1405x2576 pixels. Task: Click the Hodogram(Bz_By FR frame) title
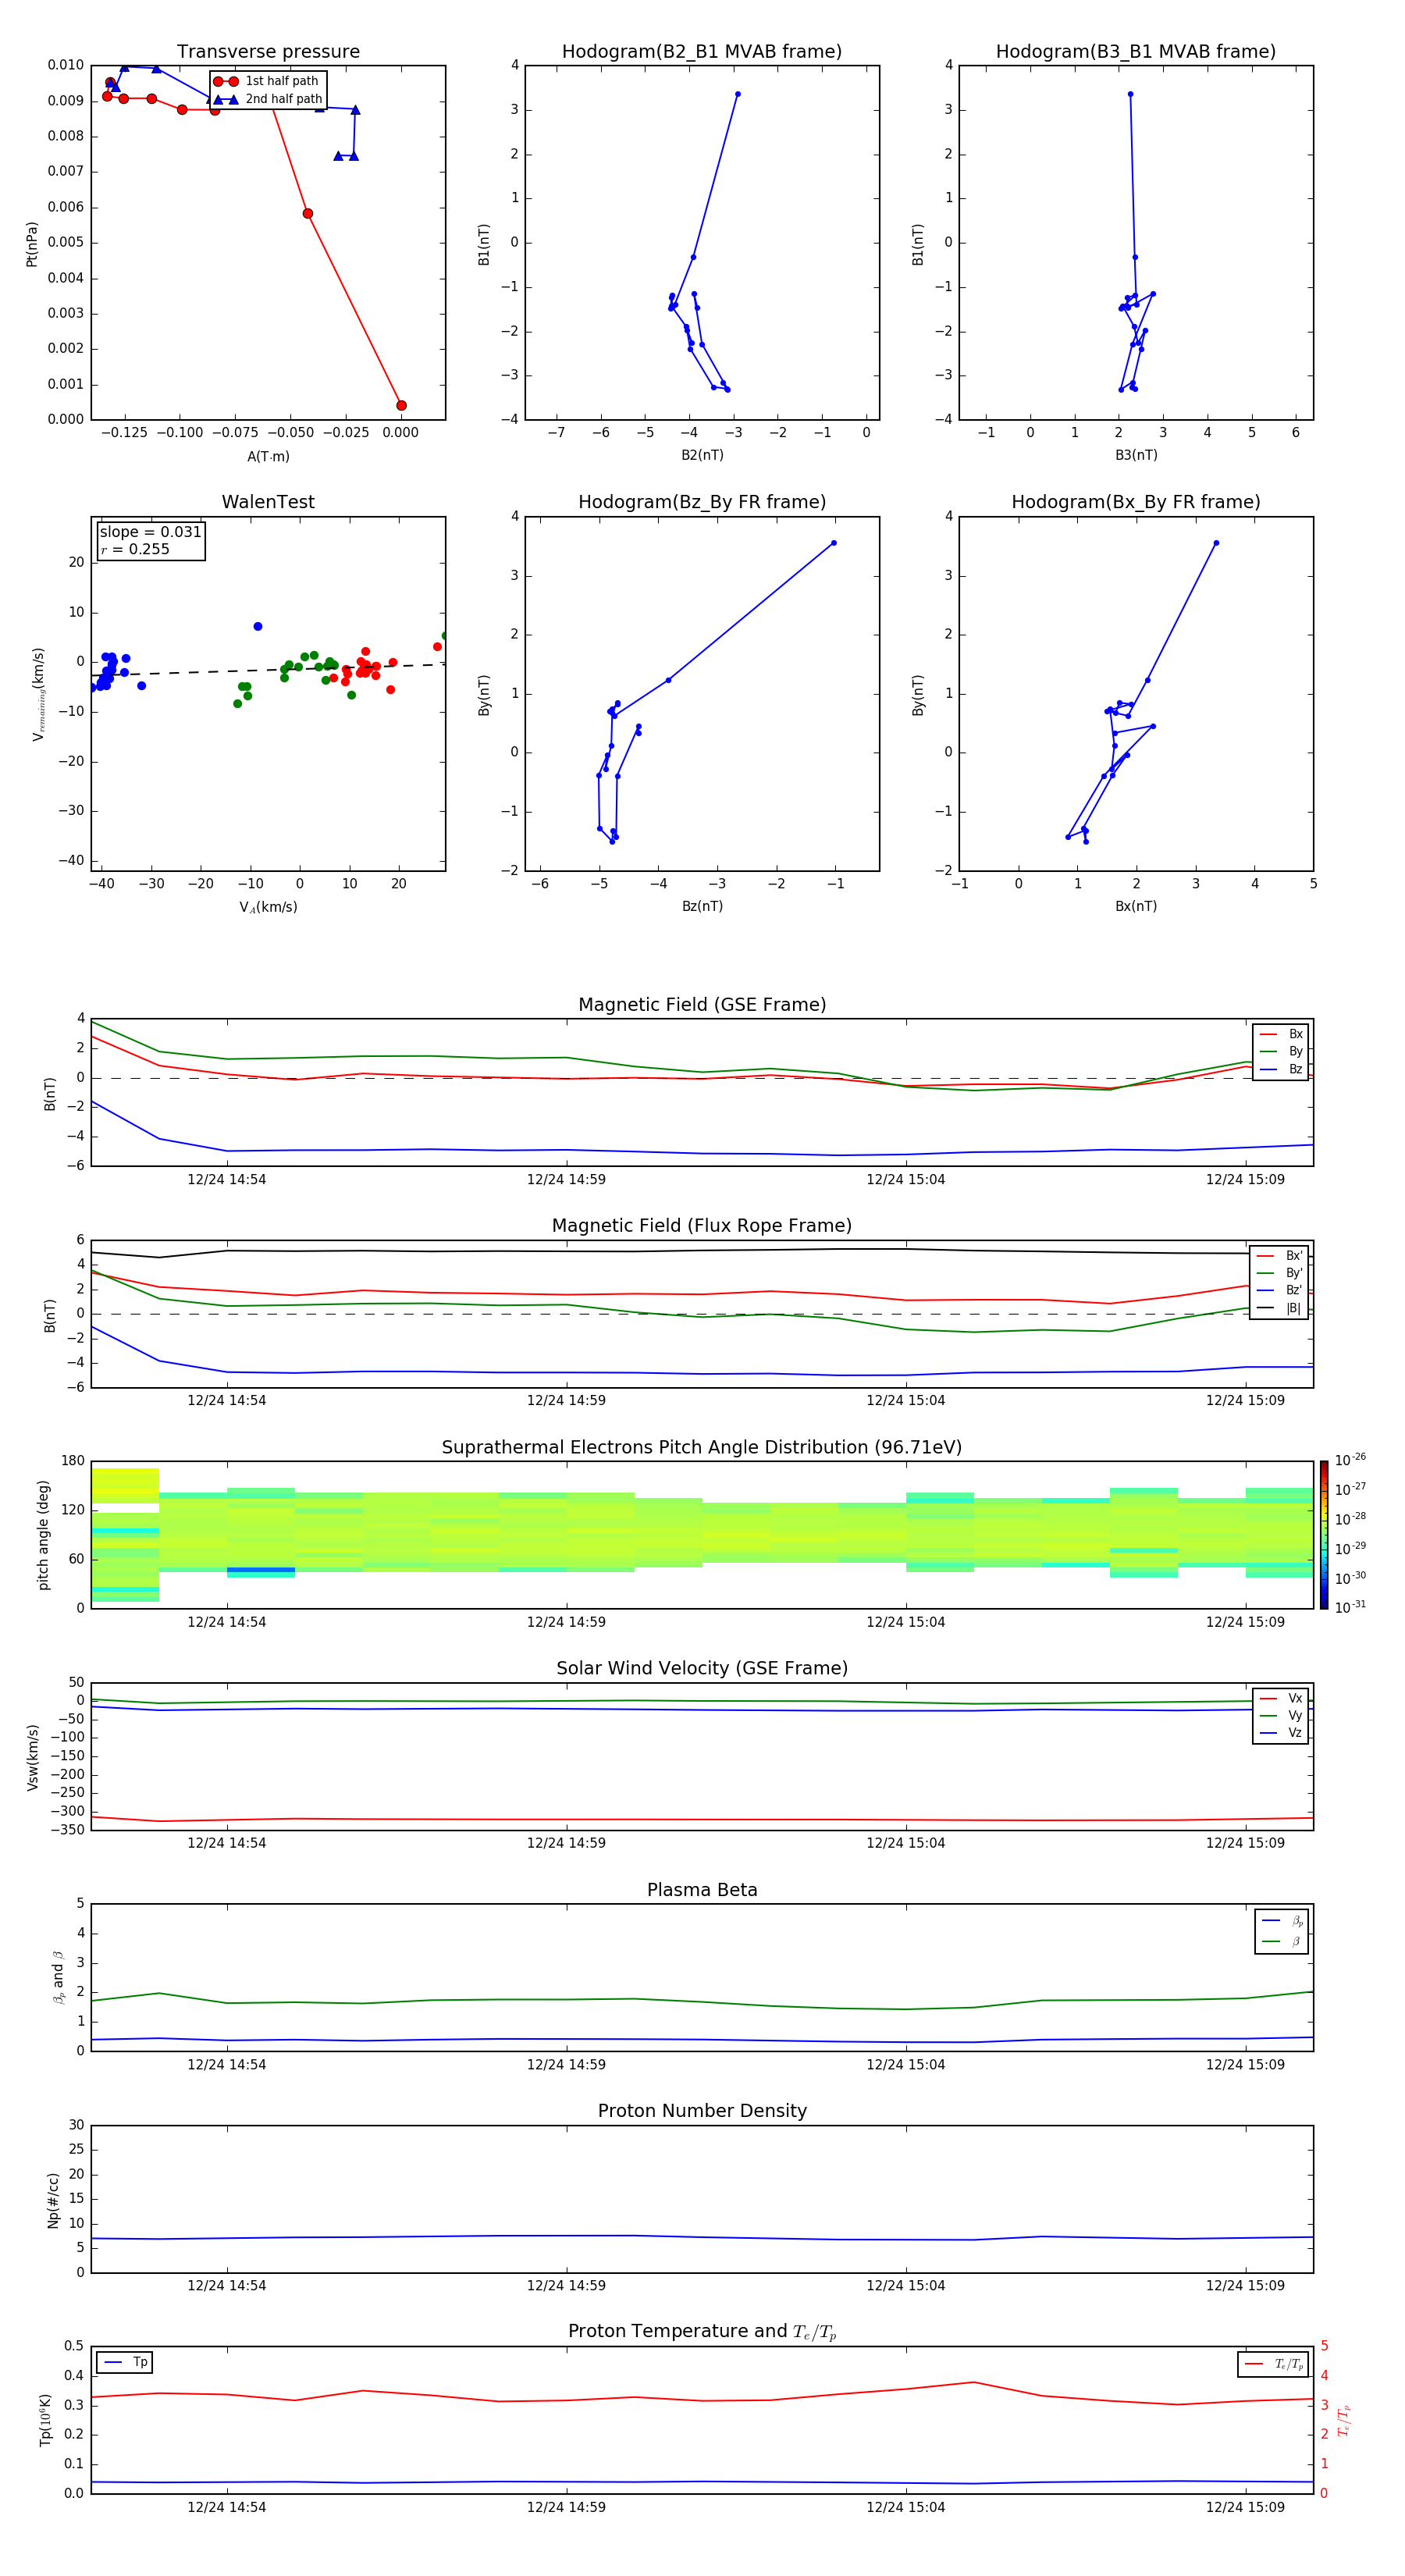point(702,502)
